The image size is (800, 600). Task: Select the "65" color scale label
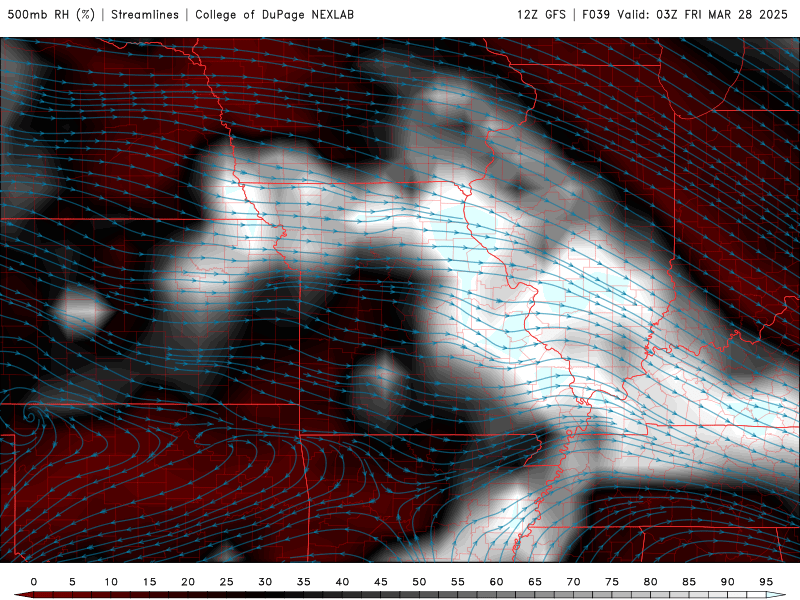[535, 582]
